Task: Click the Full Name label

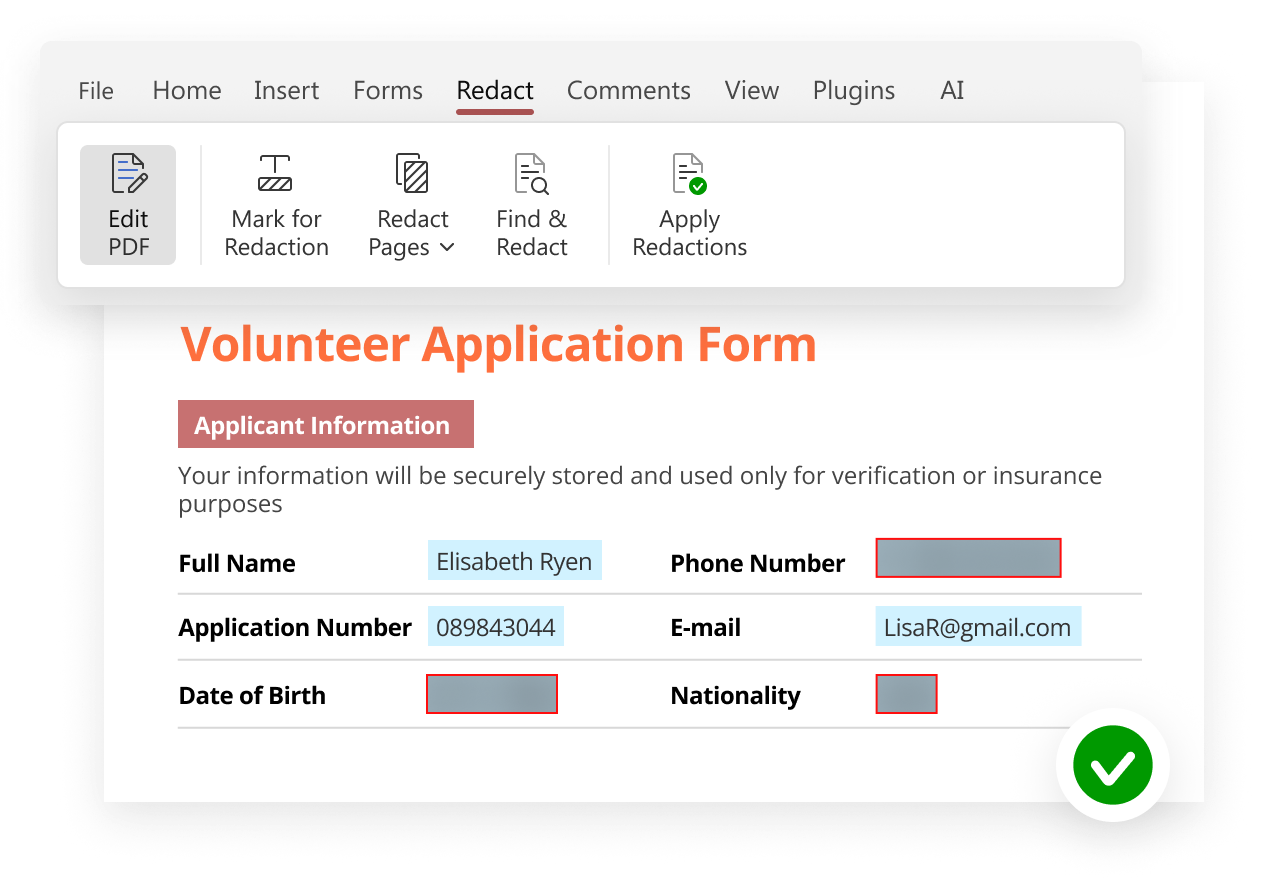Action: (237, 563)
